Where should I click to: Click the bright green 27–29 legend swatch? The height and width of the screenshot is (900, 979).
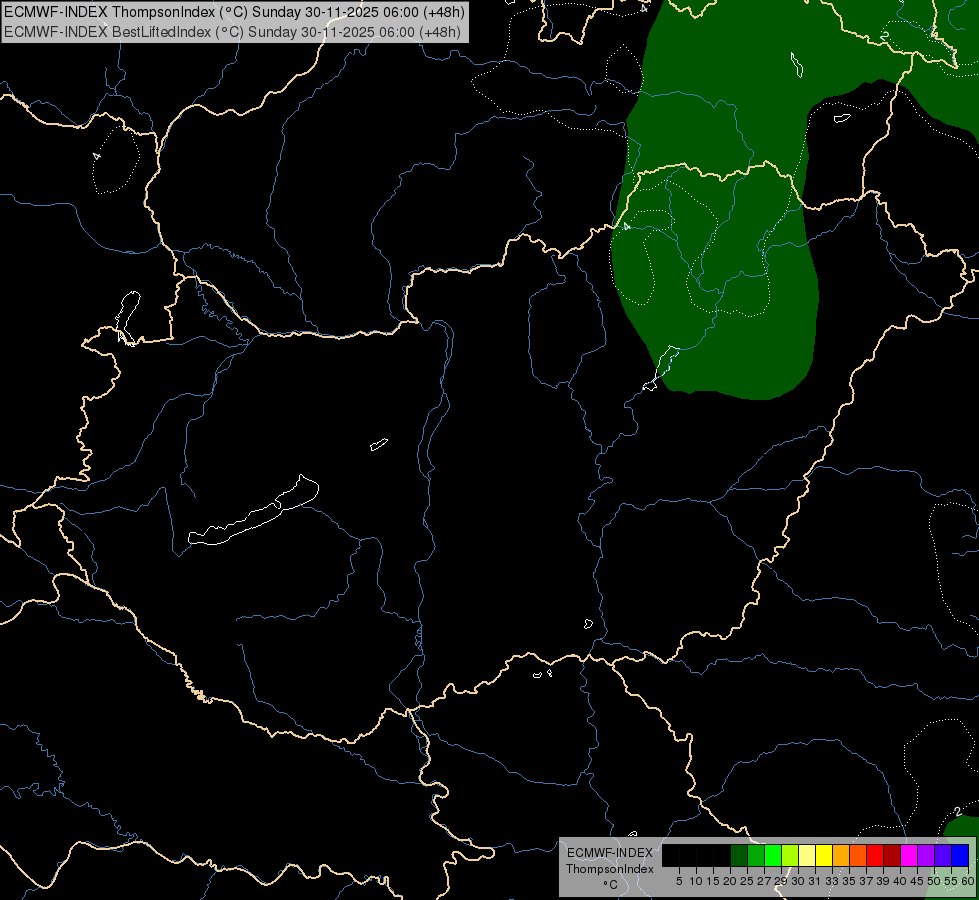(773, 855)
